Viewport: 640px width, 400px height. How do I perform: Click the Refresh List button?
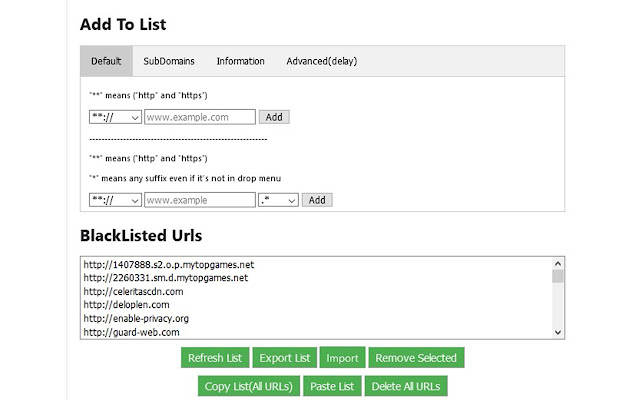pyautogui.click(x=215, y=358)
